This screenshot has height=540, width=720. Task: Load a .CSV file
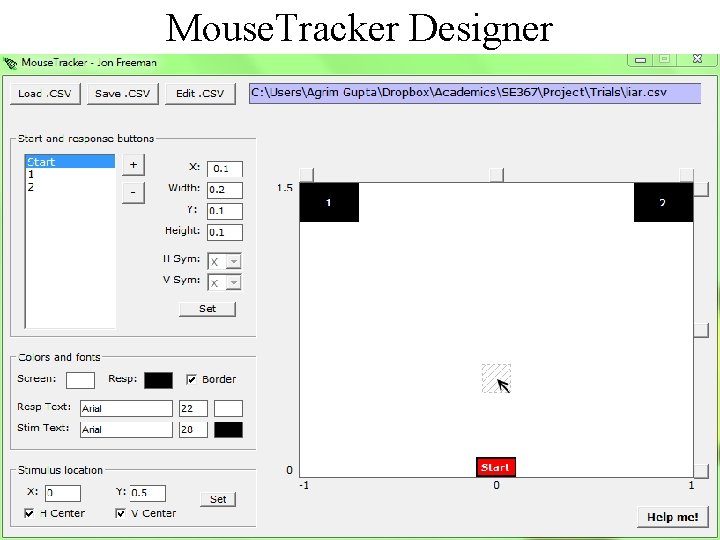(45, 94)
